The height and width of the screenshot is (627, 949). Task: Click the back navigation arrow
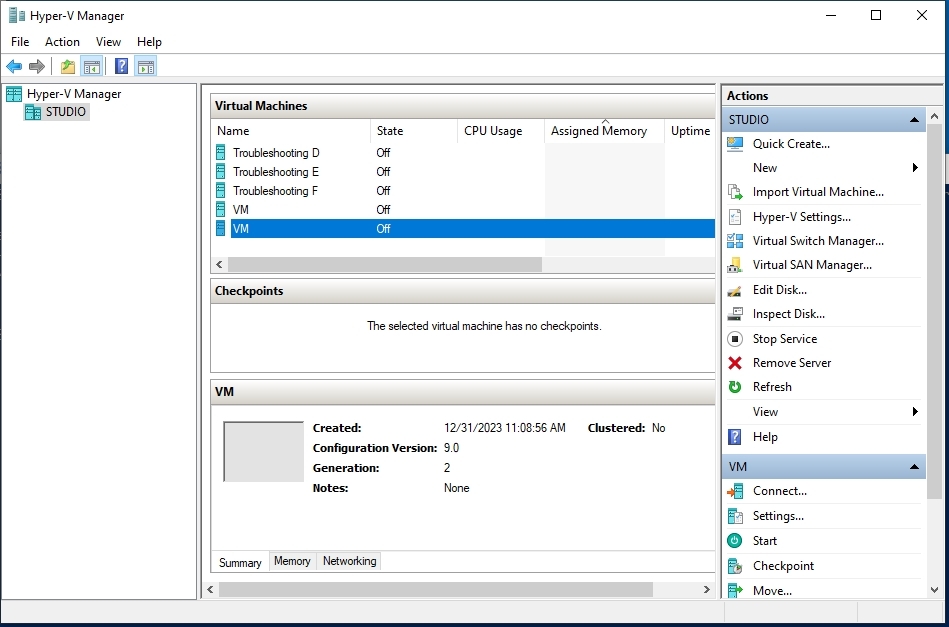(13, 66)
